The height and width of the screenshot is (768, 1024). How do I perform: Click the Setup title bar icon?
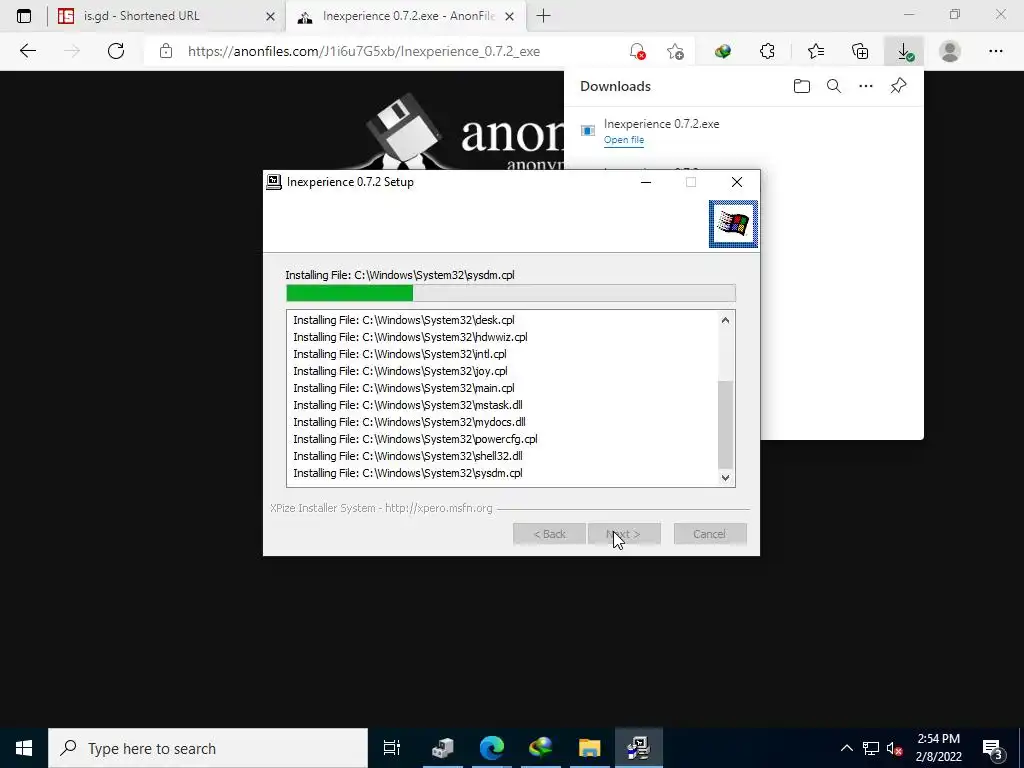click(274, 182)
